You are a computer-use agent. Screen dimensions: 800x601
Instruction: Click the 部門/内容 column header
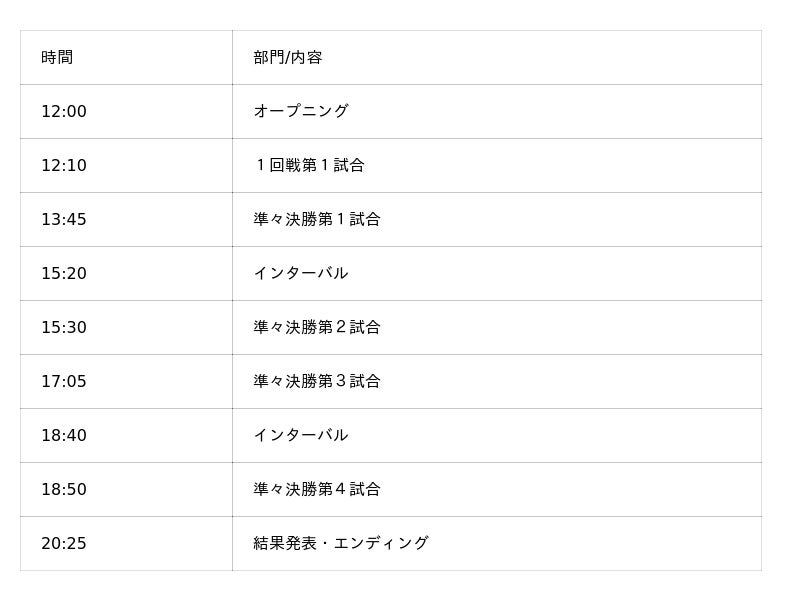pyautogui.click(x=288, y=58)
